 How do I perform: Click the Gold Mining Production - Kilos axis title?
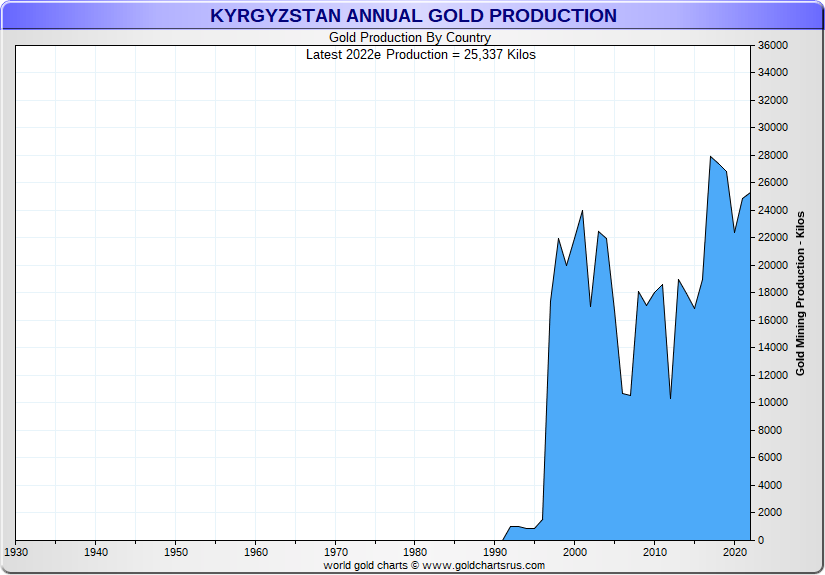(x=800, y=292)
